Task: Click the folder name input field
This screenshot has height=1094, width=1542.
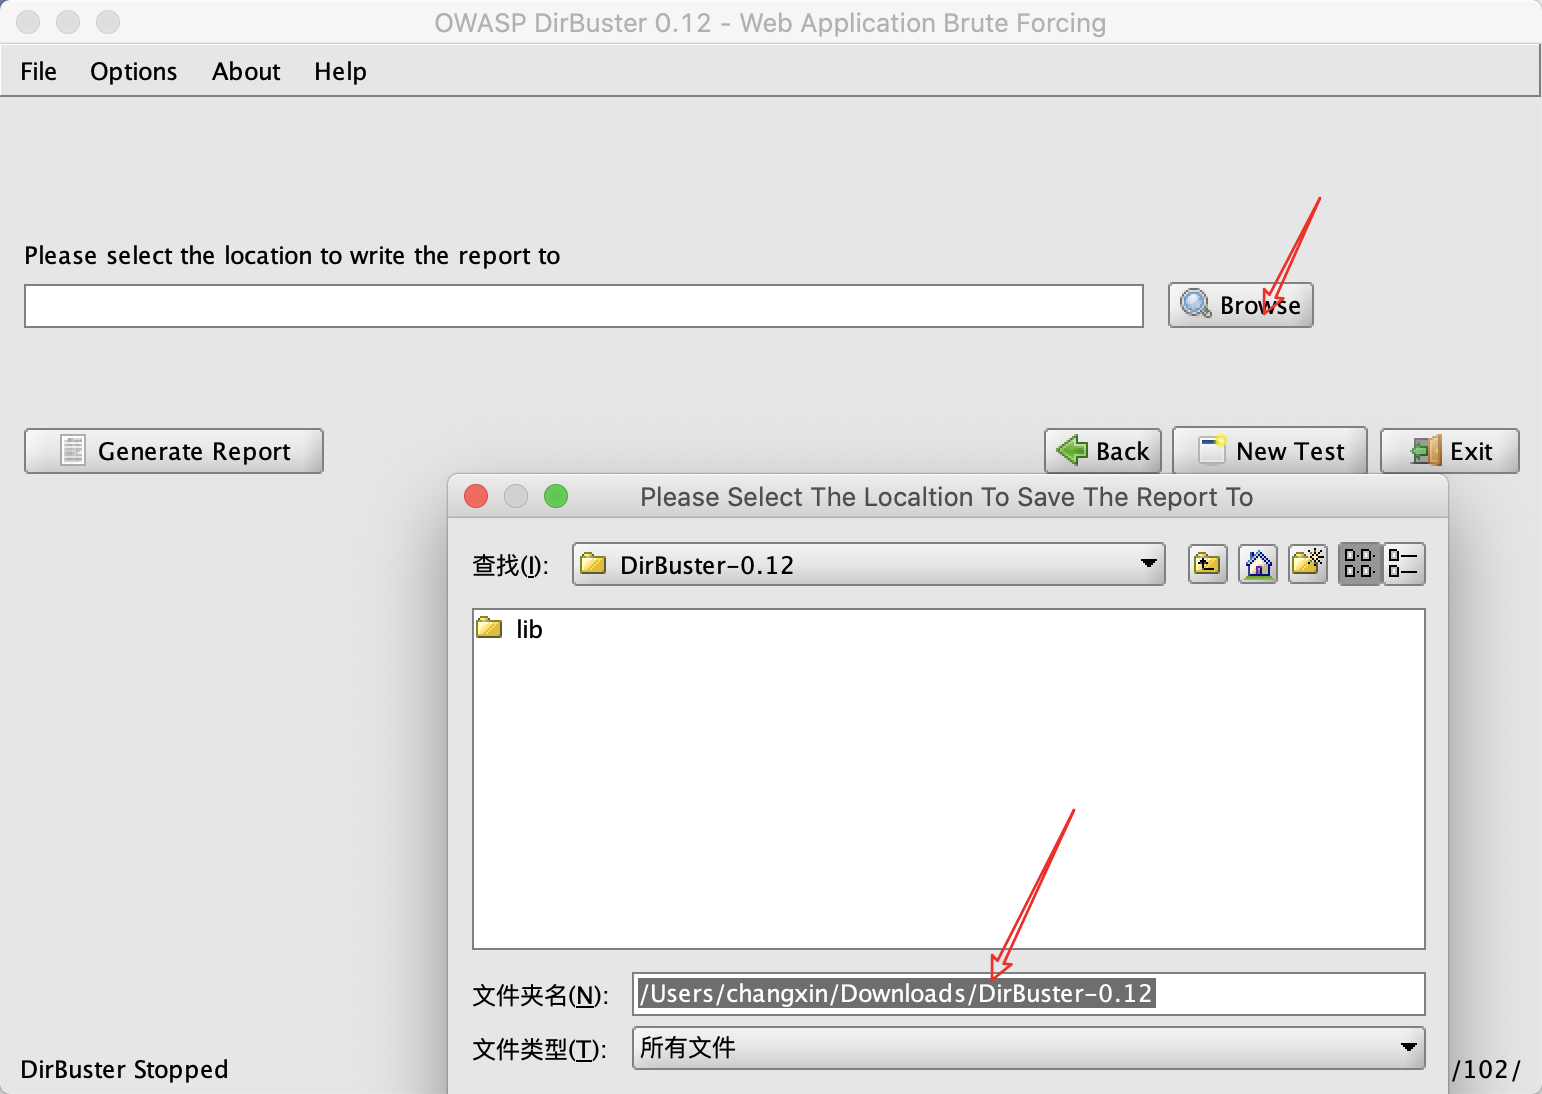Action: click(1028, 993)
